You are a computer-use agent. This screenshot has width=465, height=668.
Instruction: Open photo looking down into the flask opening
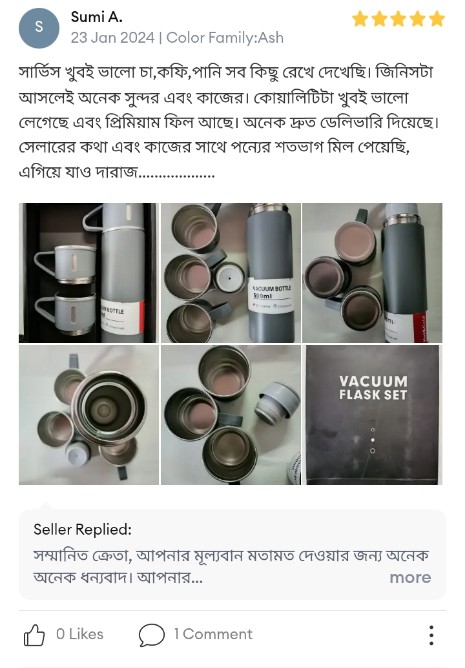(88, 415)
